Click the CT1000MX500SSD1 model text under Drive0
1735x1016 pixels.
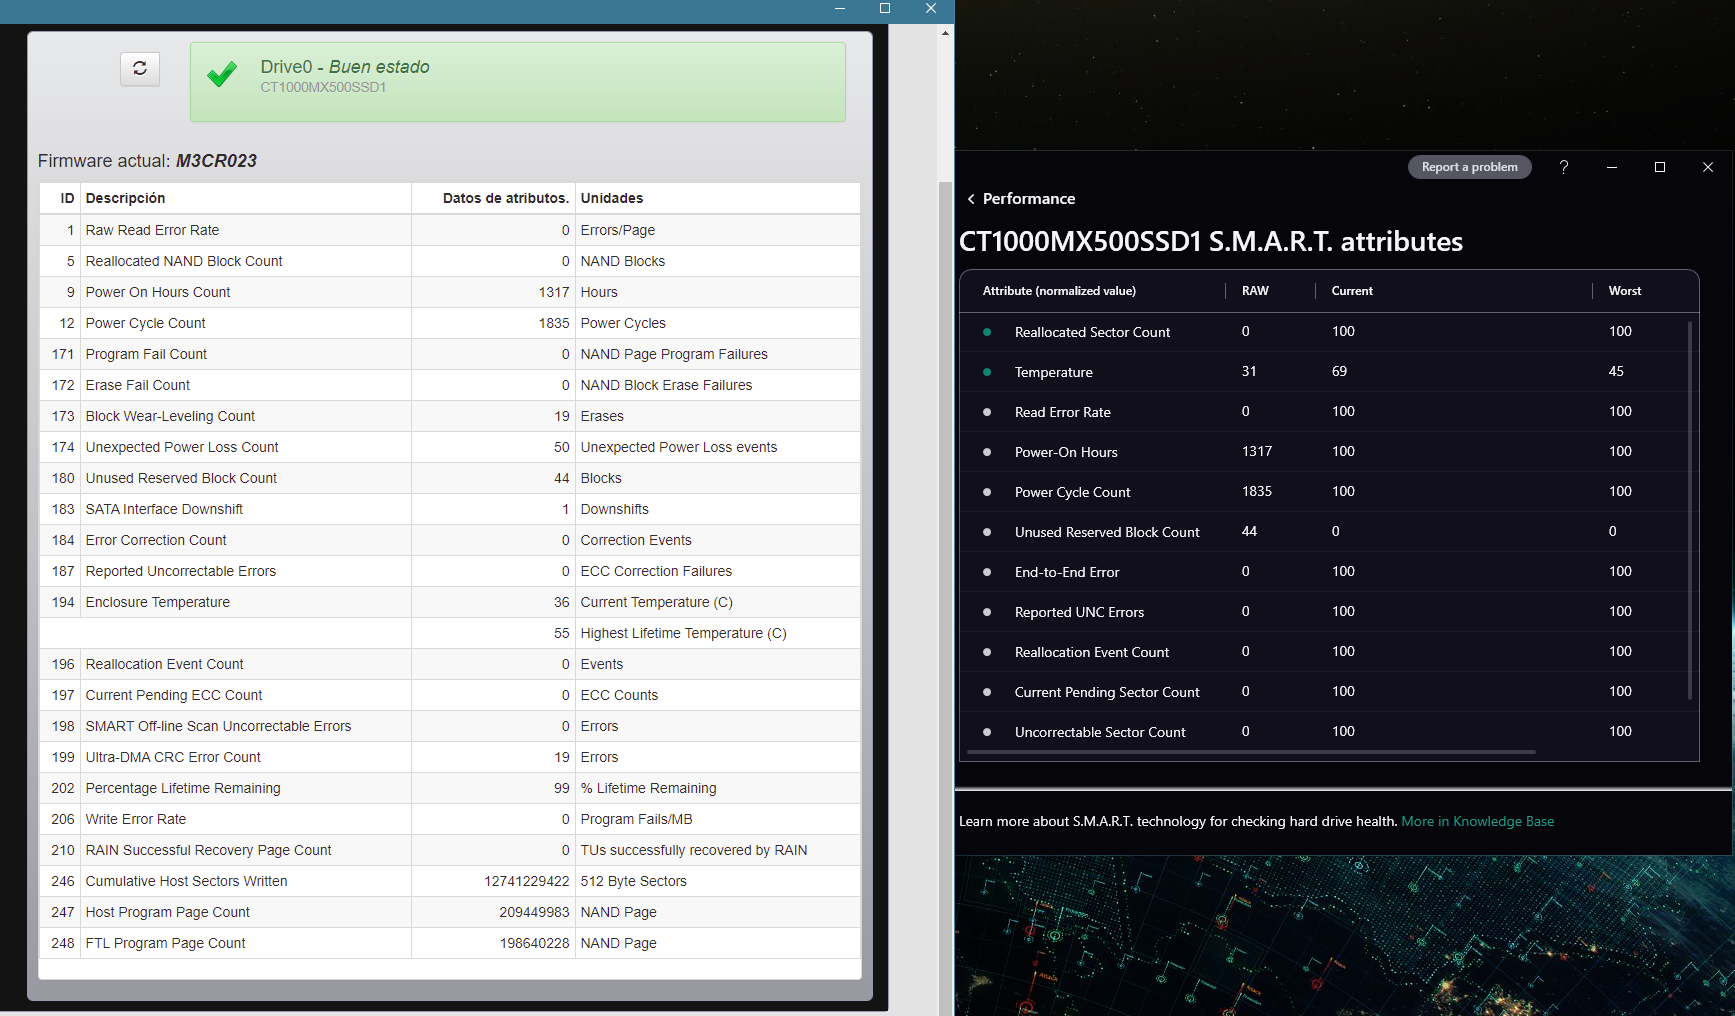tap(323, 88)
